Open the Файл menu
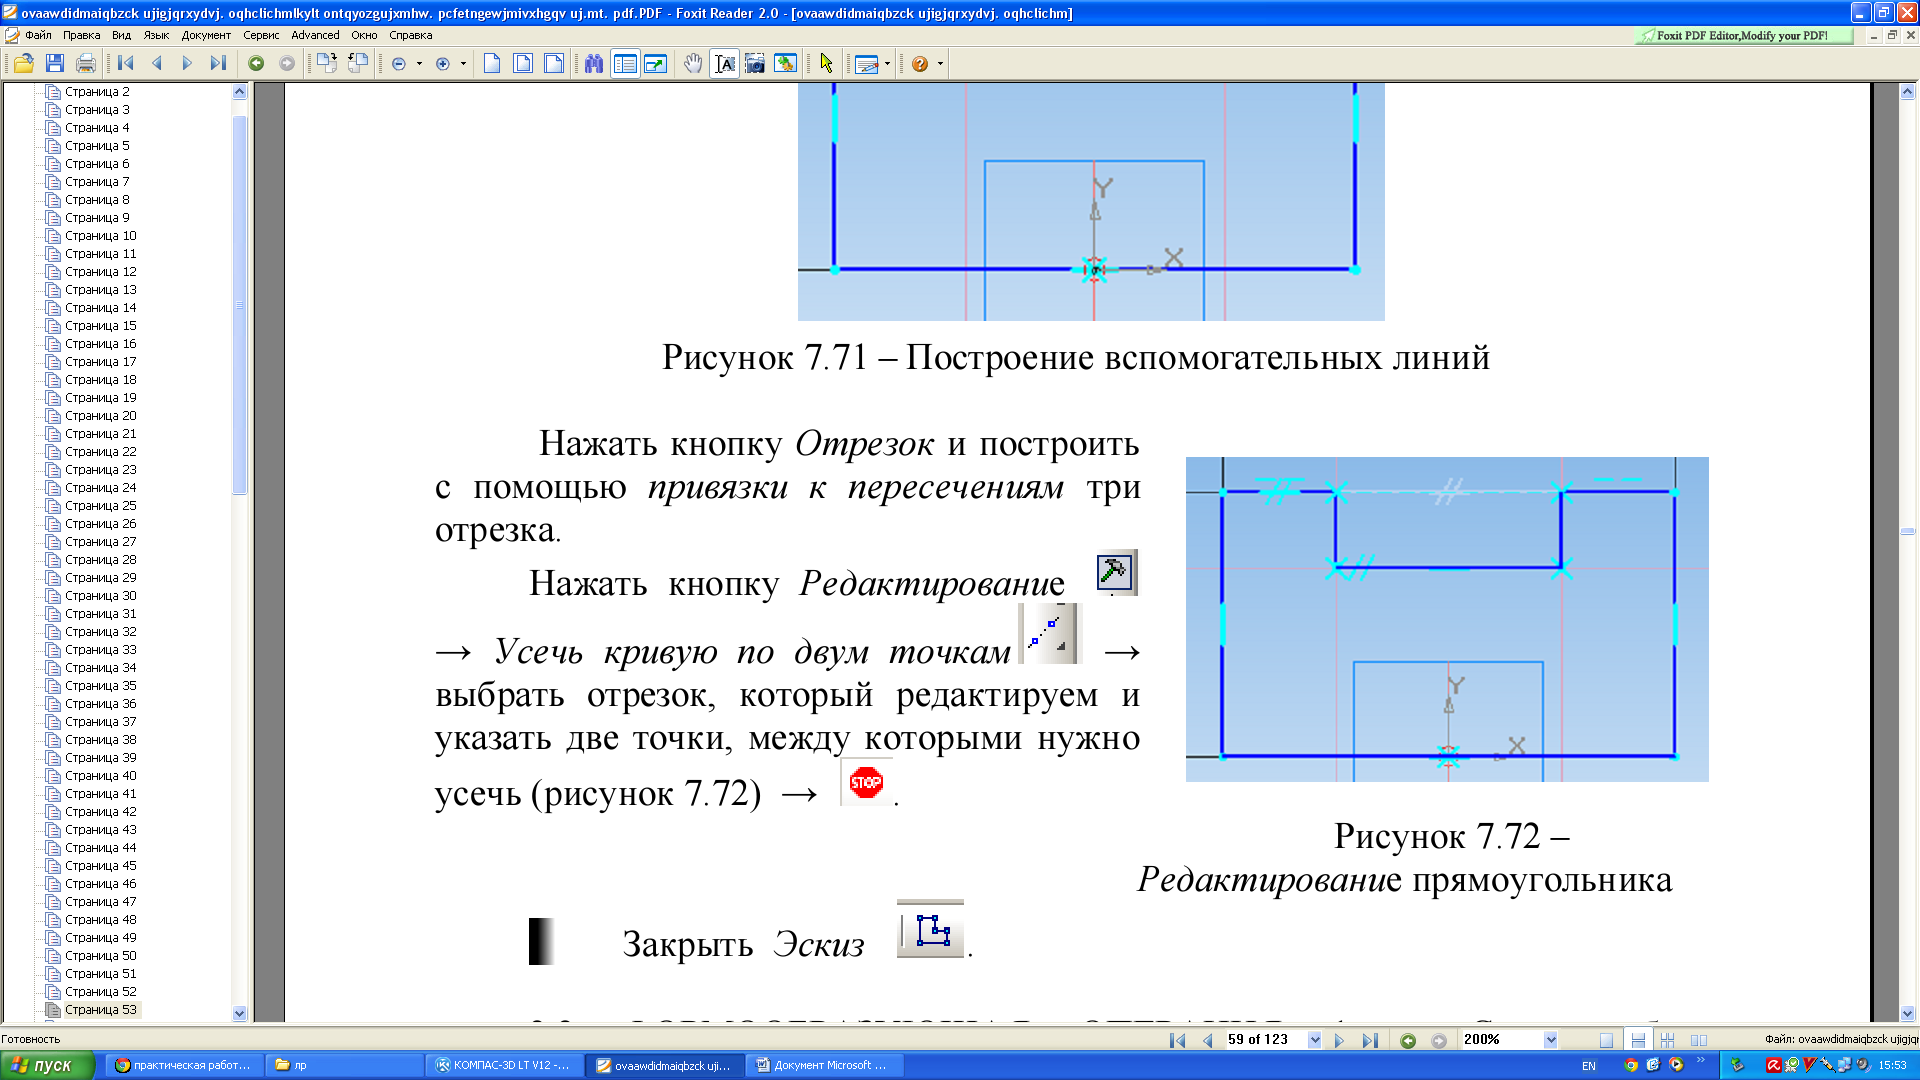The width and height of the screenshot is (1920, 1080). point(38,35)
